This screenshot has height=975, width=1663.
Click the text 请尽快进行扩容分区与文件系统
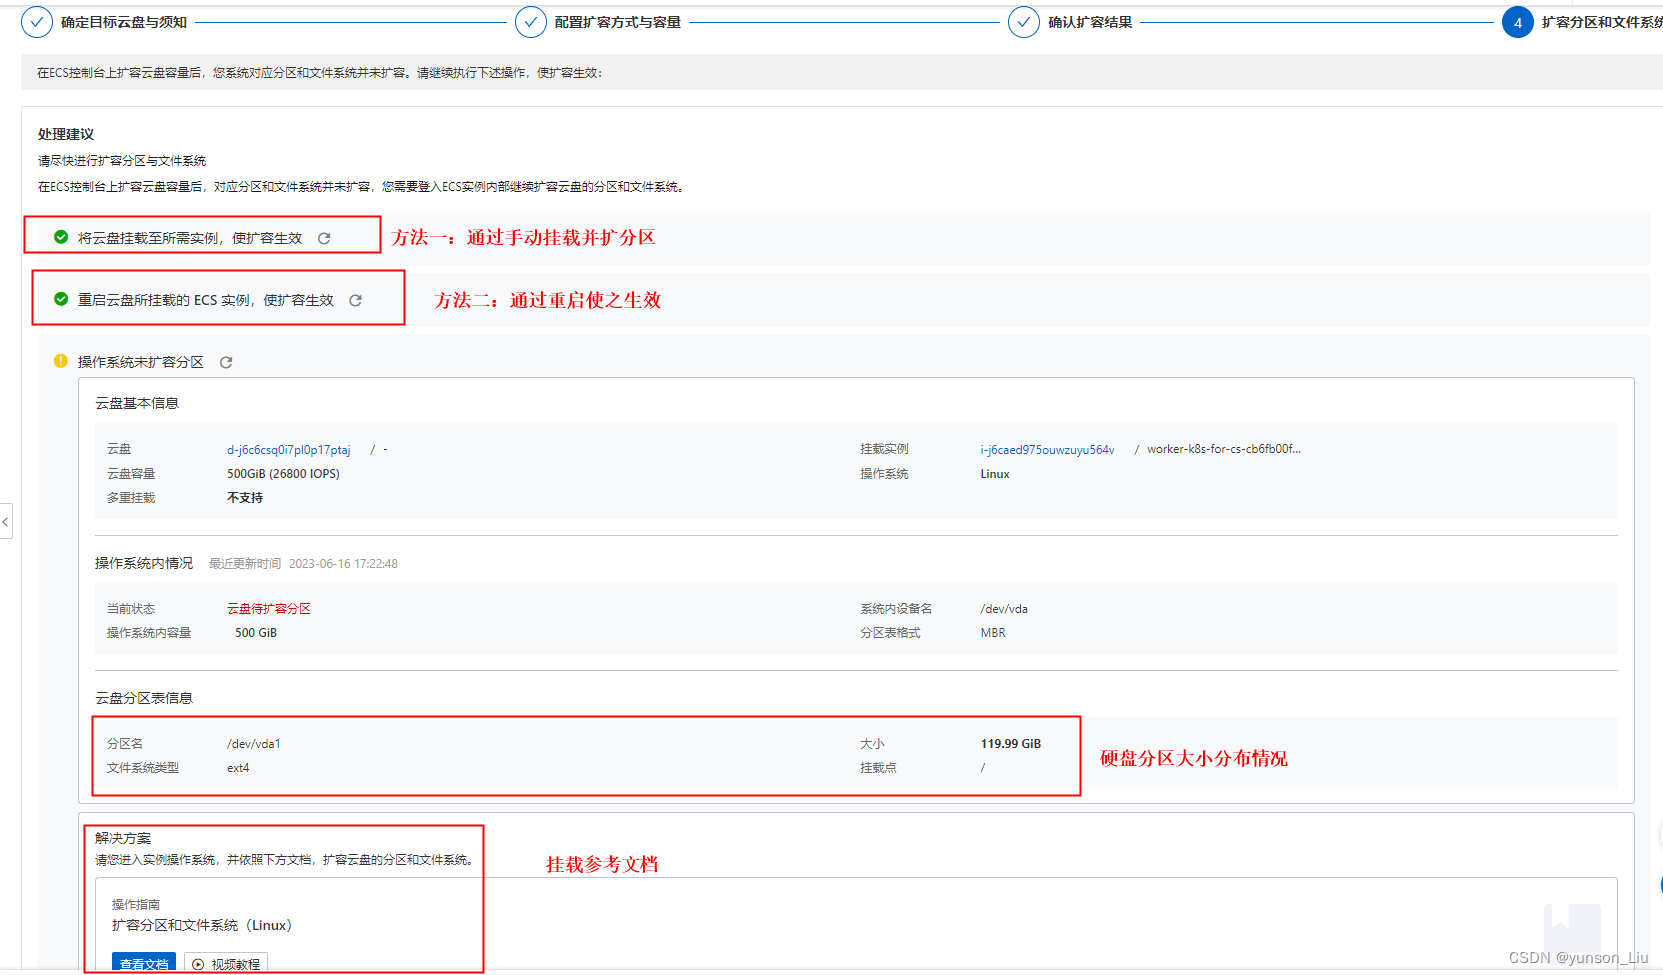pos(122,161)
